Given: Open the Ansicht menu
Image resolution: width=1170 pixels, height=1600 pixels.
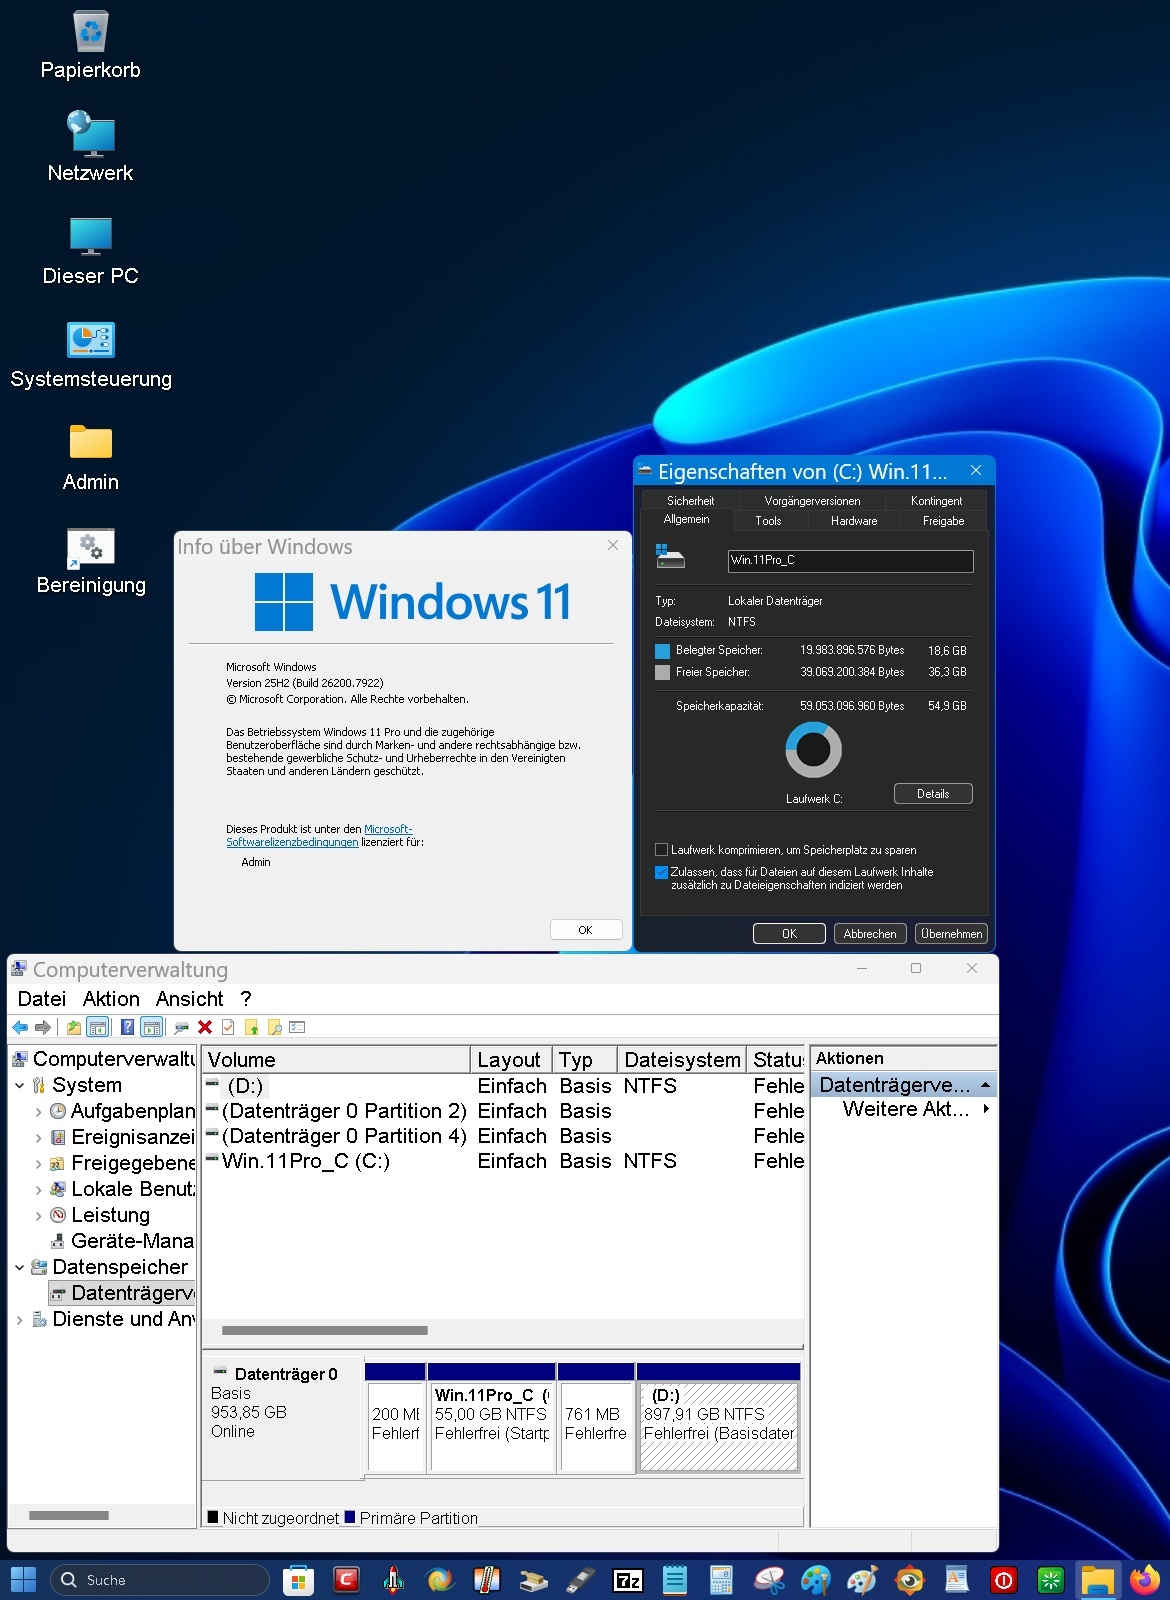Looking at the screenshot, I should point(189,999).
